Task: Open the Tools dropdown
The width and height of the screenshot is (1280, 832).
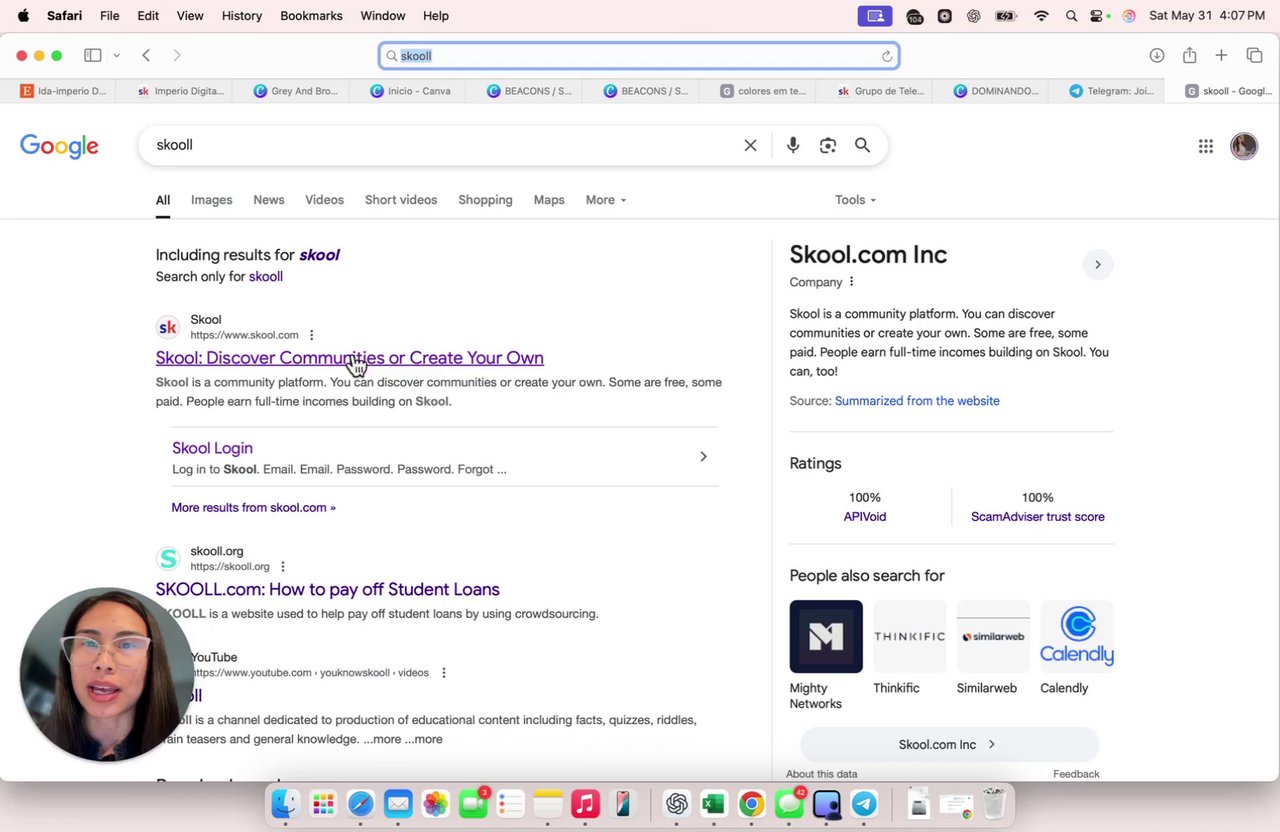Action: pyautogui.click(x=855, y=200)
